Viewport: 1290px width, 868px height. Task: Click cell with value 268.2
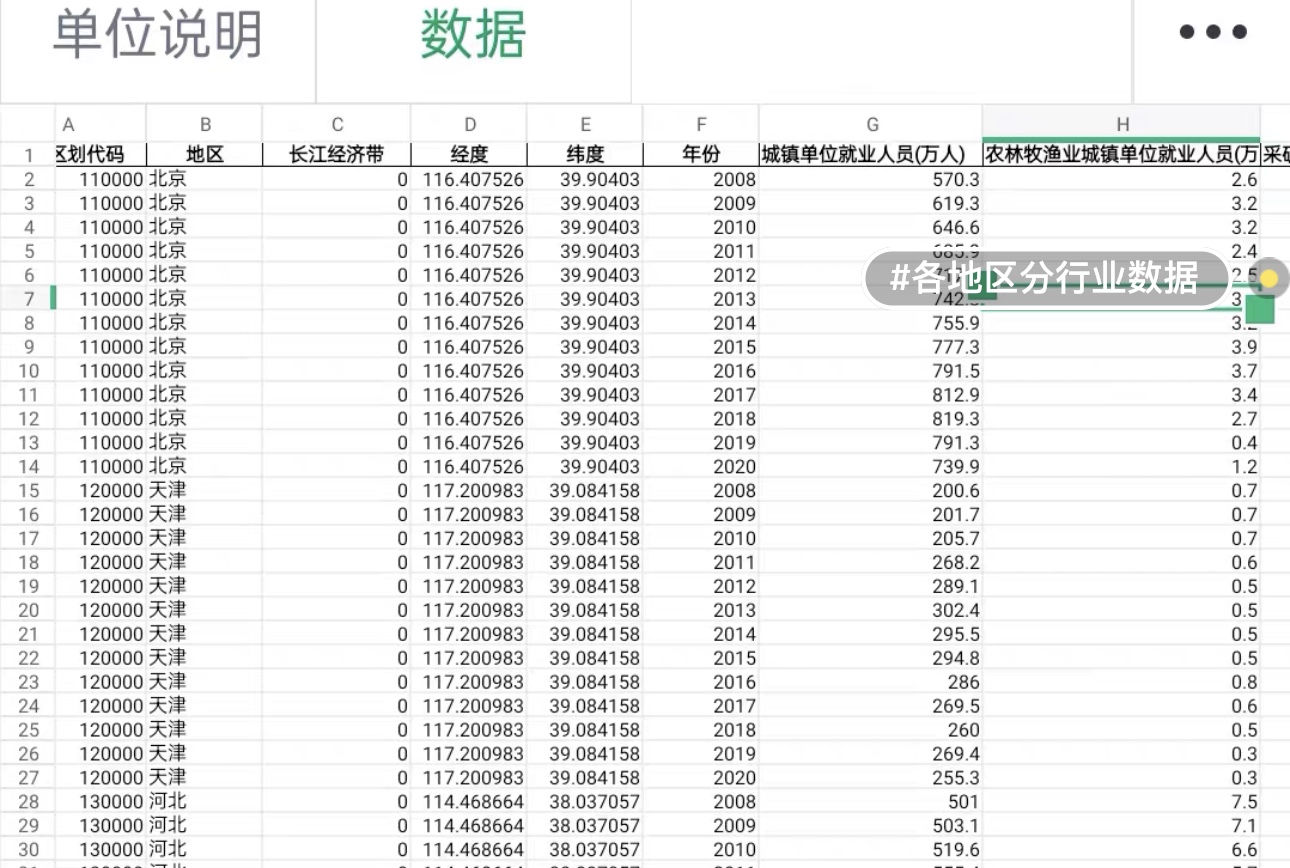(871, 563)
